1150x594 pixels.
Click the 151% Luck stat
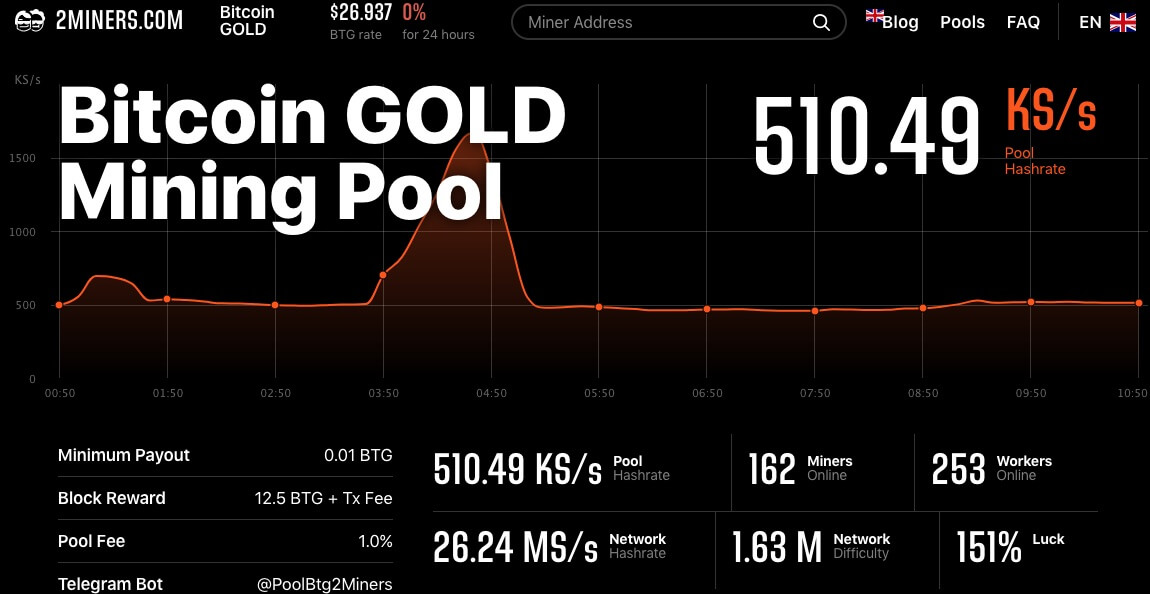pos(1011,546)
